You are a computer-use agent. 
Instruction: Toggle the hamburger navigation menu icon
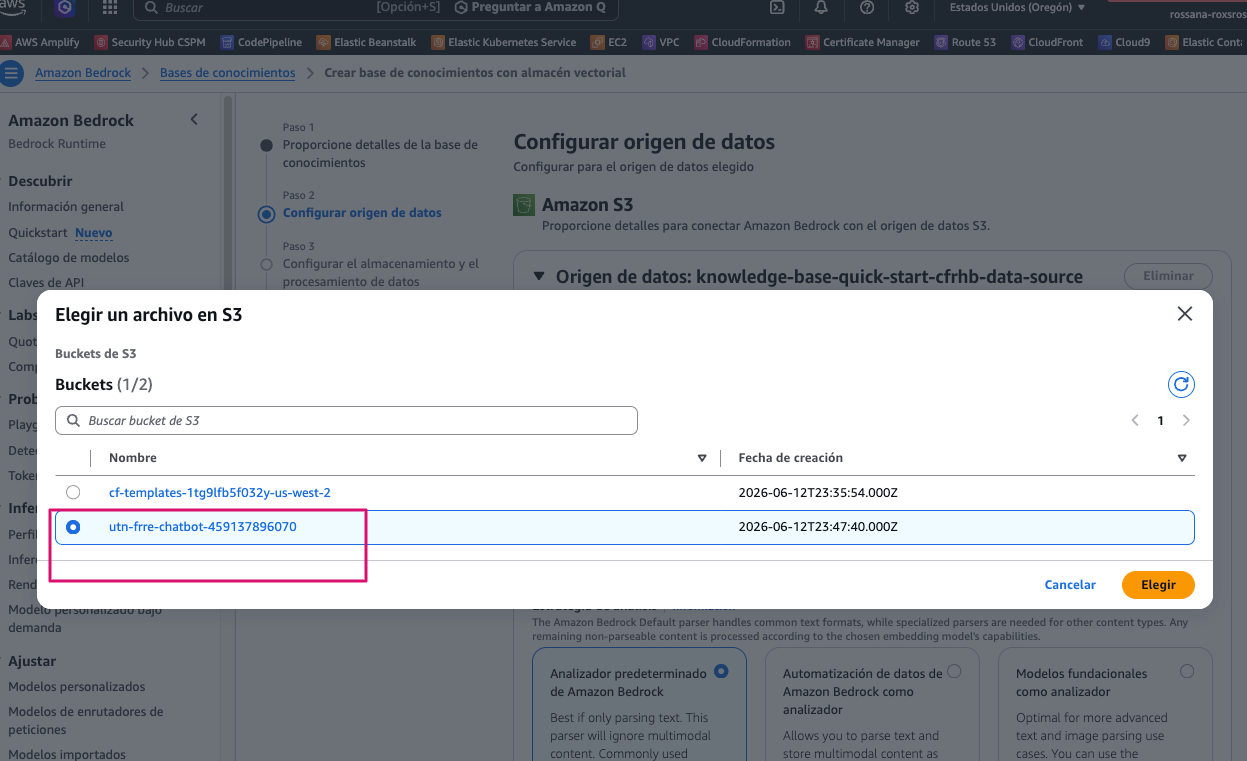click(x=12, y=74)
